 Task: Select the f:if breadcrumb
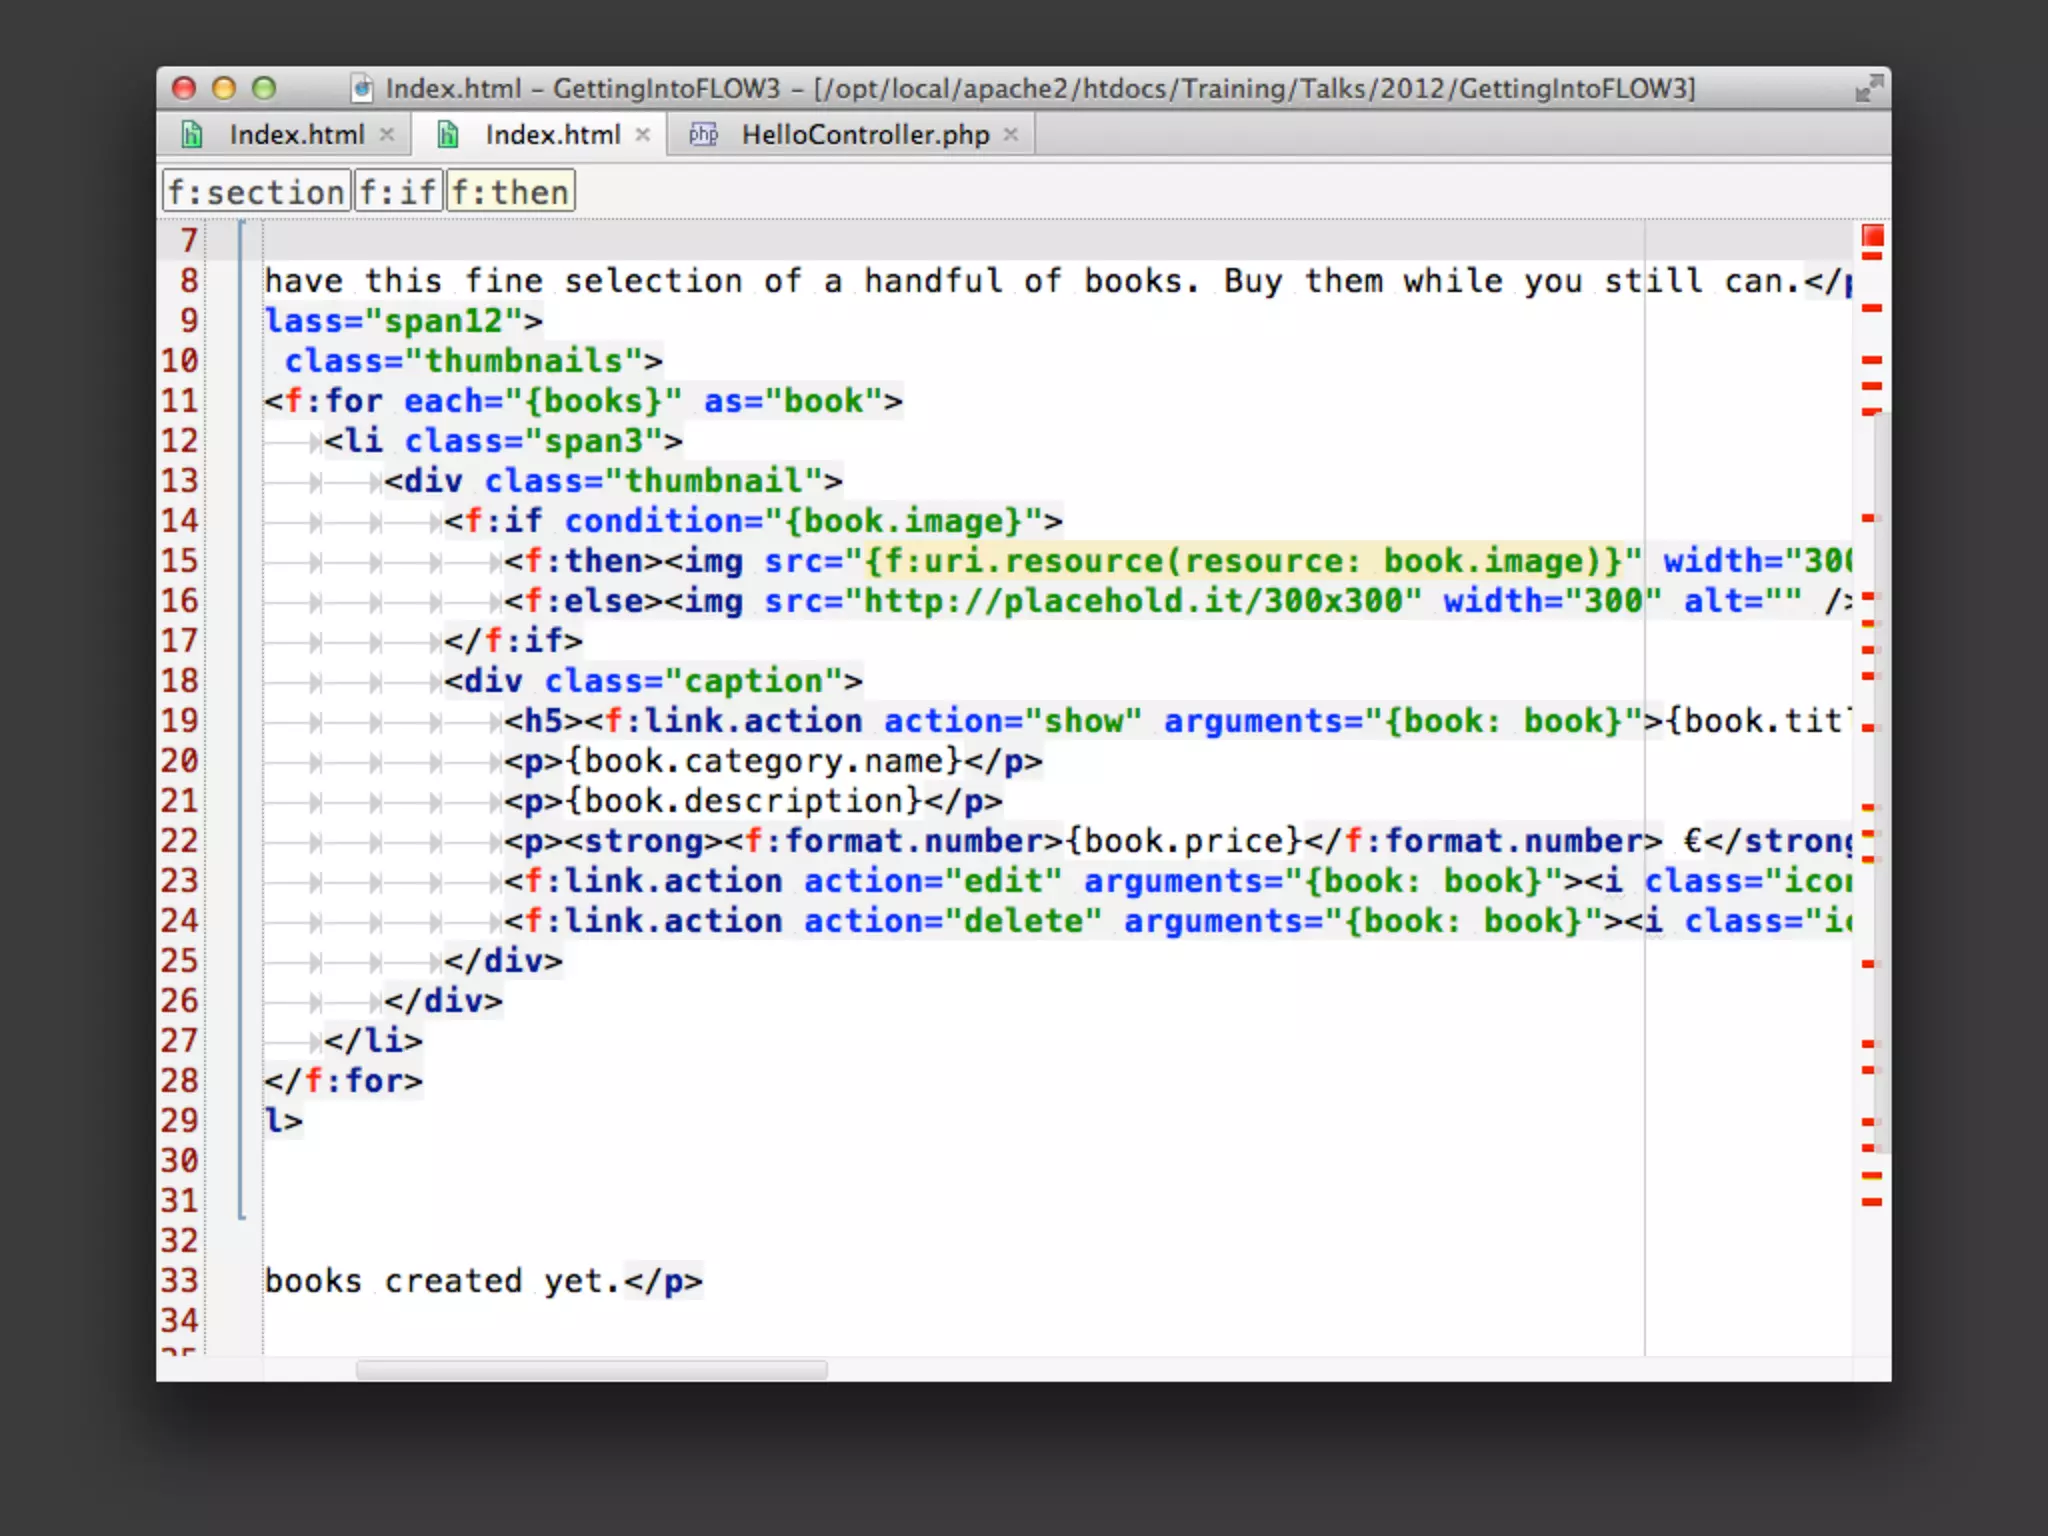pos(397,192)
